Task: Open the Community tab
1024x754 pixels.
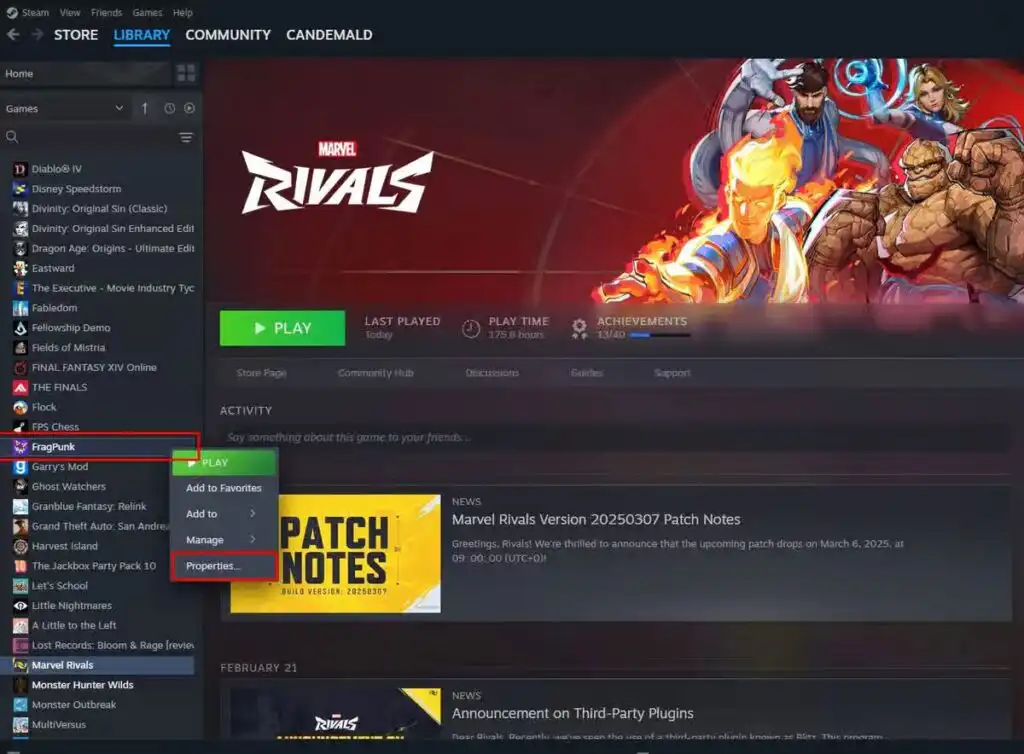Action: 228,35
